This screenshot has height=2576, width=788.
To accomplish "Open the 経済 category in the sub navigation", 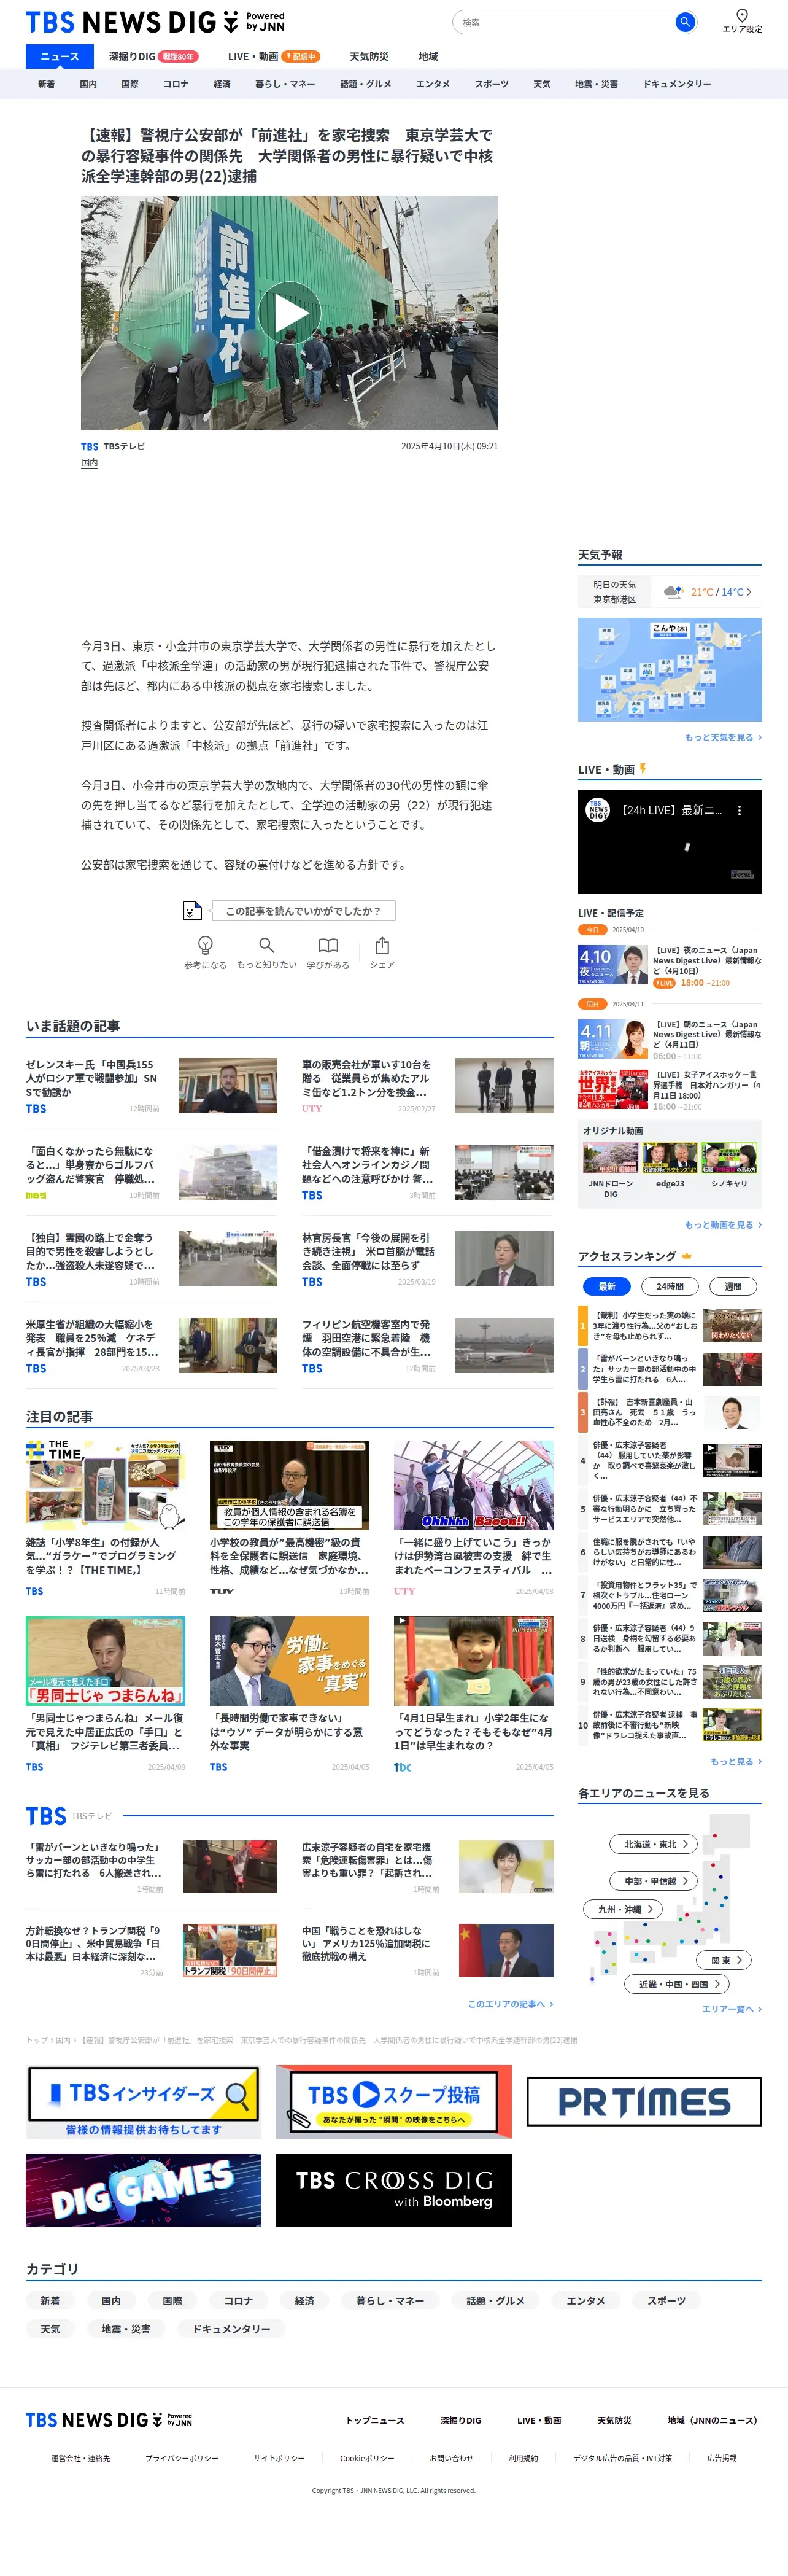I will [222, 84].
